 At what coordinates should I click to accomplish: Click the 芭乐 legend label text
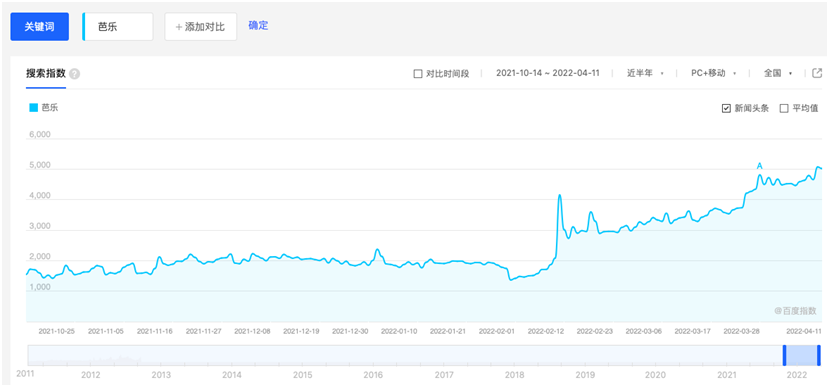click(50, 108)
